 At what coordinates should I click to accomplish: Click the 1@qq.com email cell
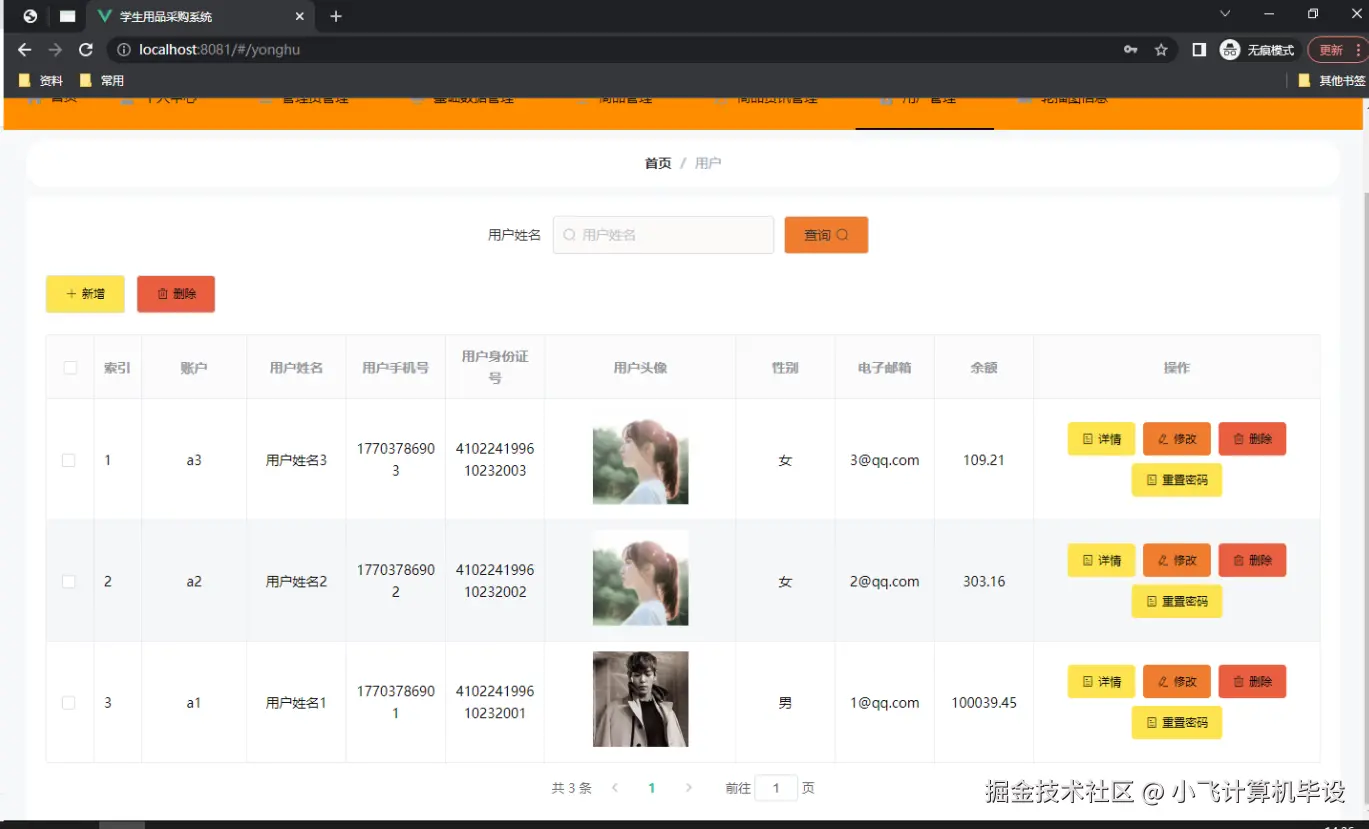[x=885, y=703]
